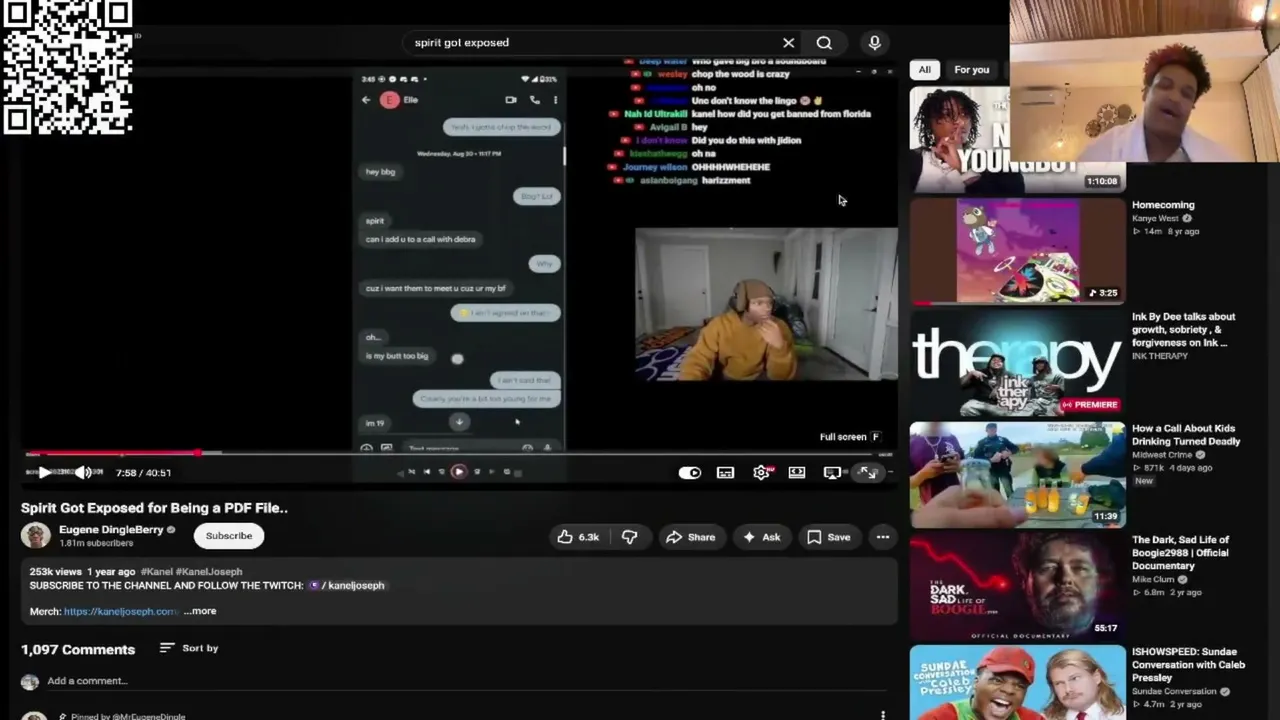Image resolution: width=1280 pixels, height=720 pixels.
Task: Open the Eugene DingleBerry channel name link
Action: 111,530
